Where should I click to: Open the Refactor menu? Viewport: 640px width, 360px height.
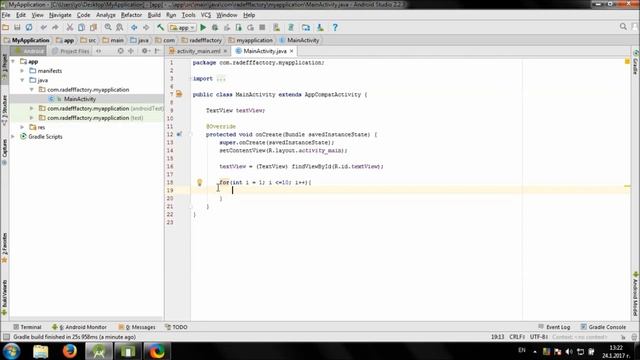(131, 15)
